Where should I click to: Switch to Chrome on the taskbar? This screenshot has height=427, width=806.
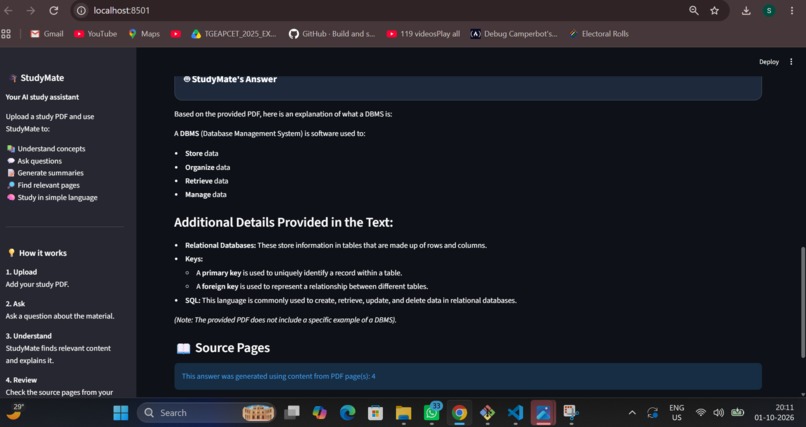pyautogui.click(x=459, y=413)
